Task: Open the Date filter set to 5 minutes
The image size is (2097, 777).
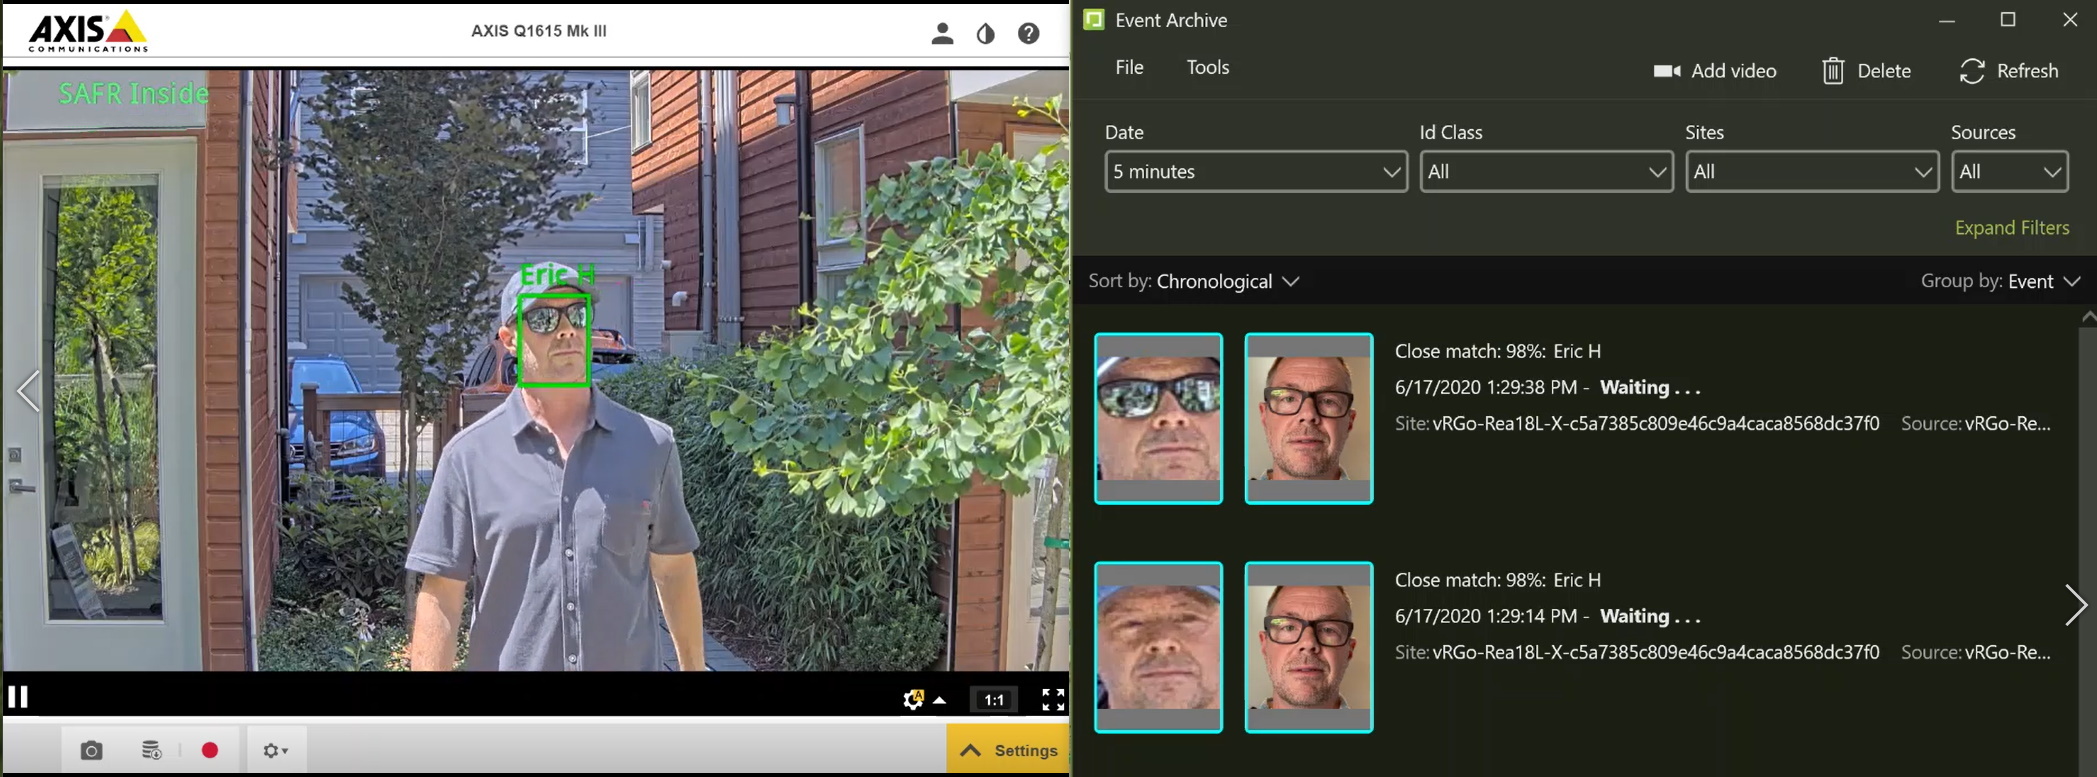Action: point(1255,172)
